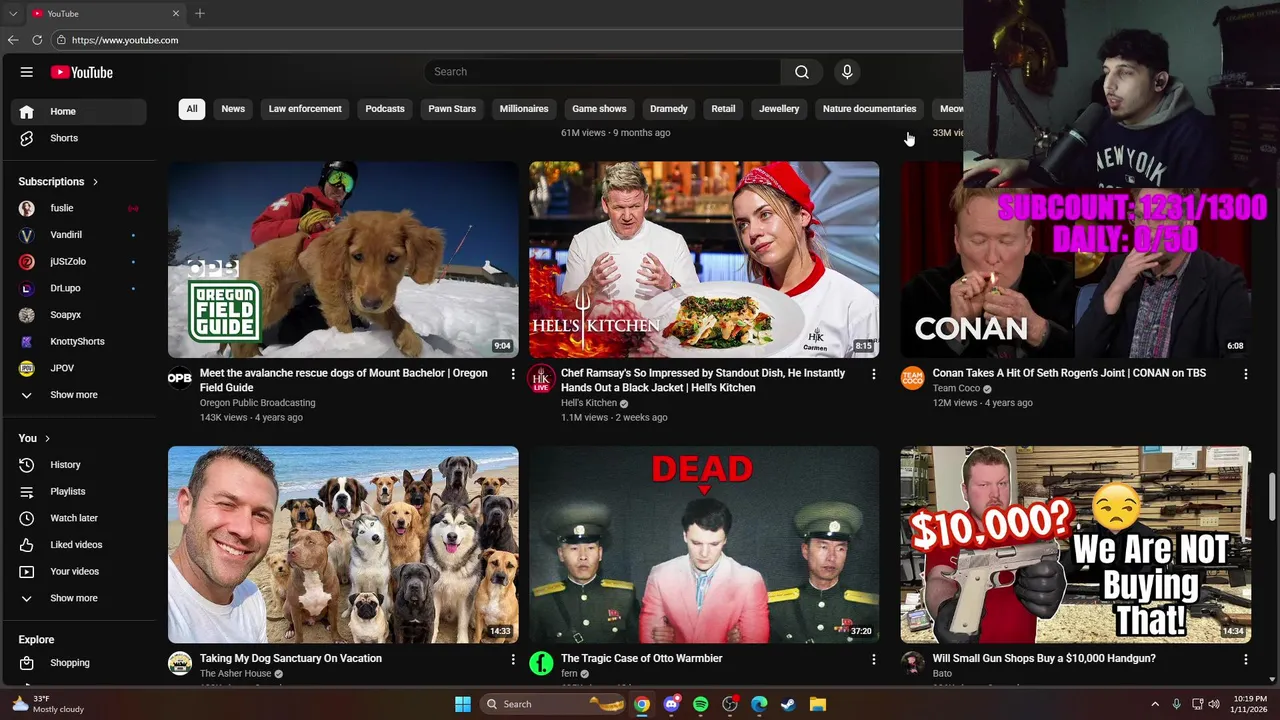Open Hell's Kitchen channel name link
Screen dimensions: 1280x720
tap(589, 403)
